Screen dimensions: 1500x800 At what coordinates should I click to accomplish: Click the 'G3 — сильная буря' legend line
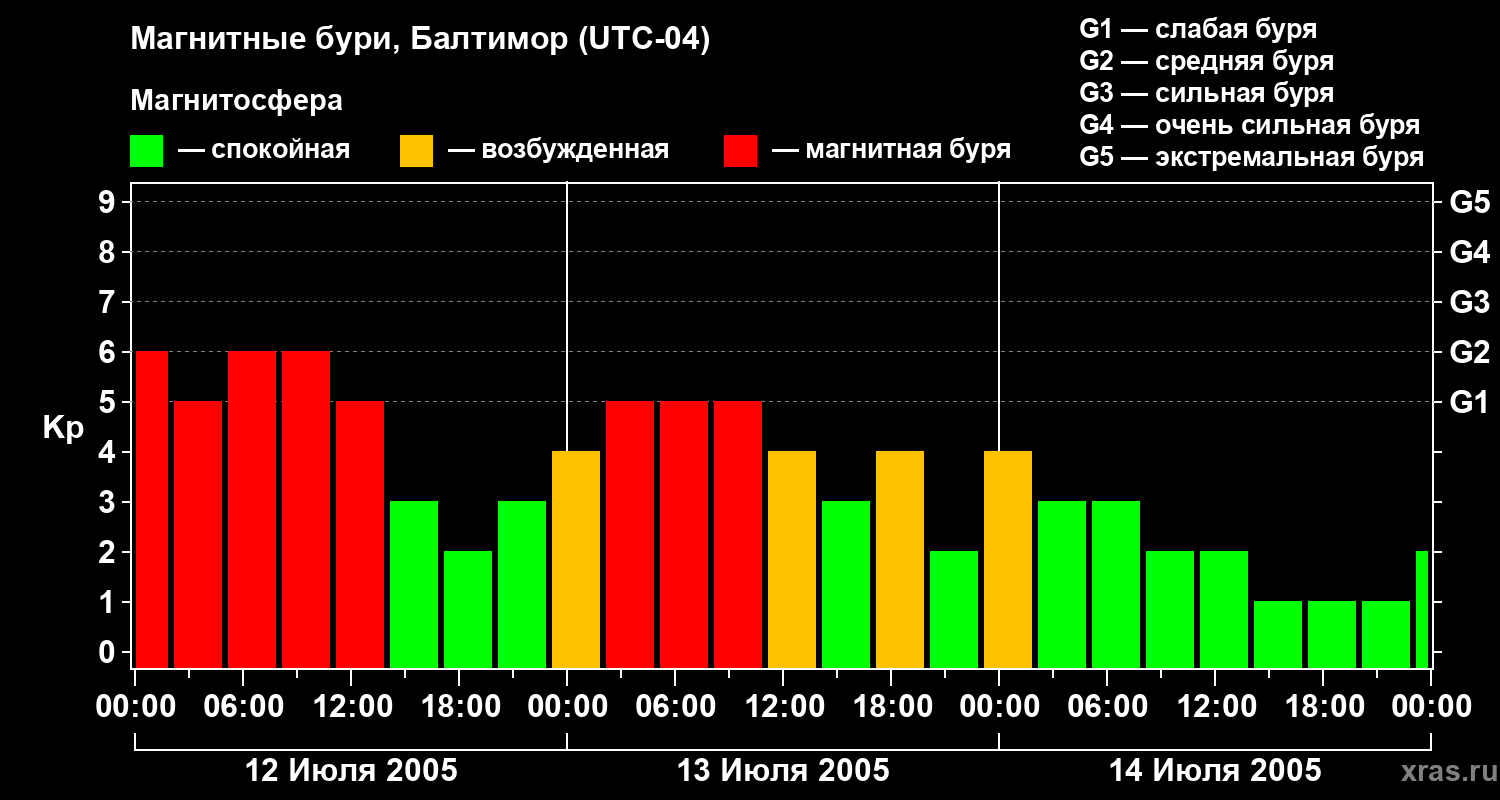tap(1206, 93)
